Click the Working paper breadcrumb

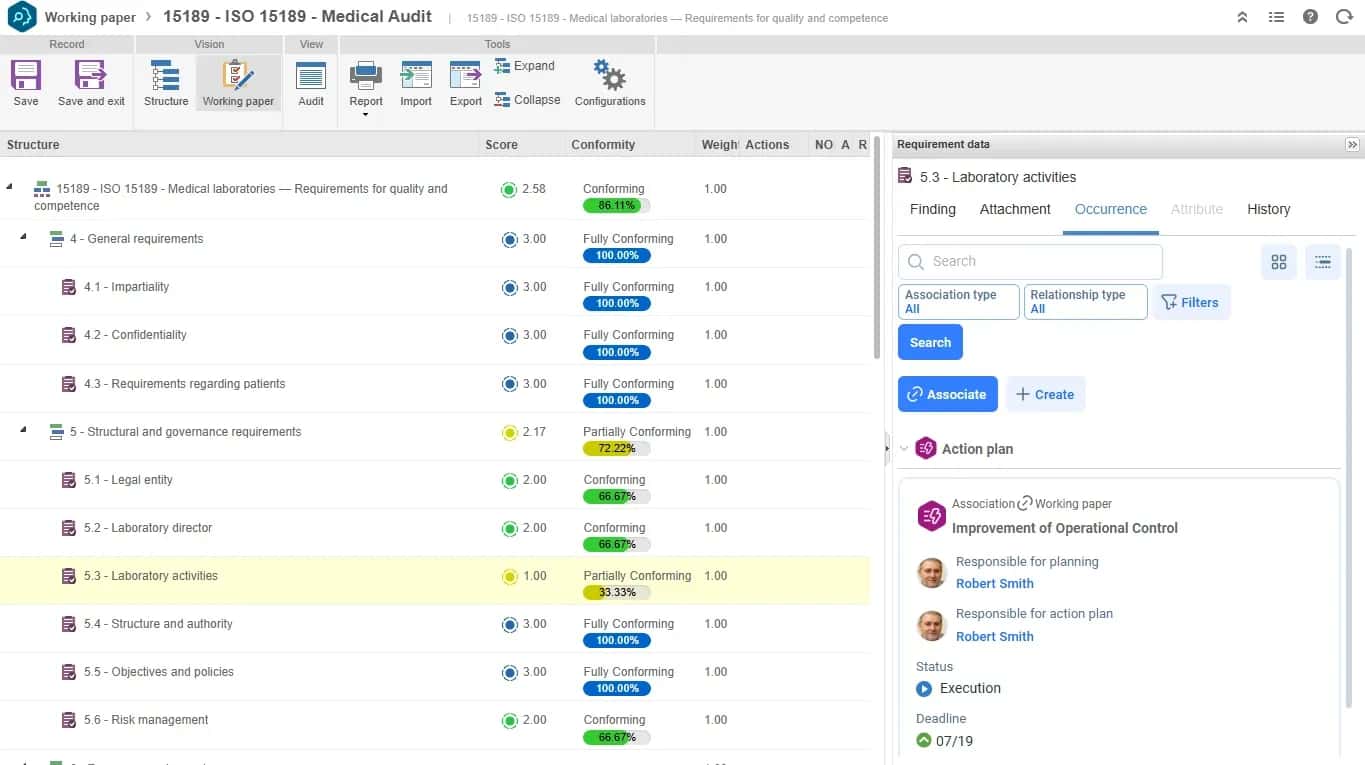click(x=90, y=17)
